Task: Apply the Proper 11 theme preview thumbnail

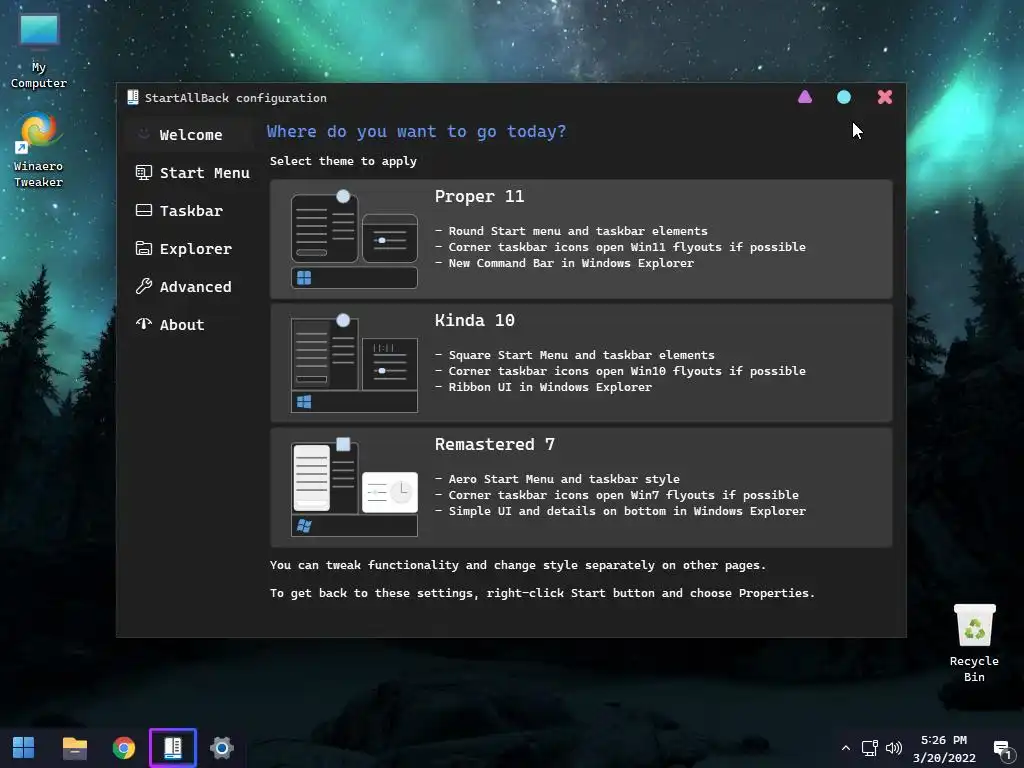Action: 354,239
